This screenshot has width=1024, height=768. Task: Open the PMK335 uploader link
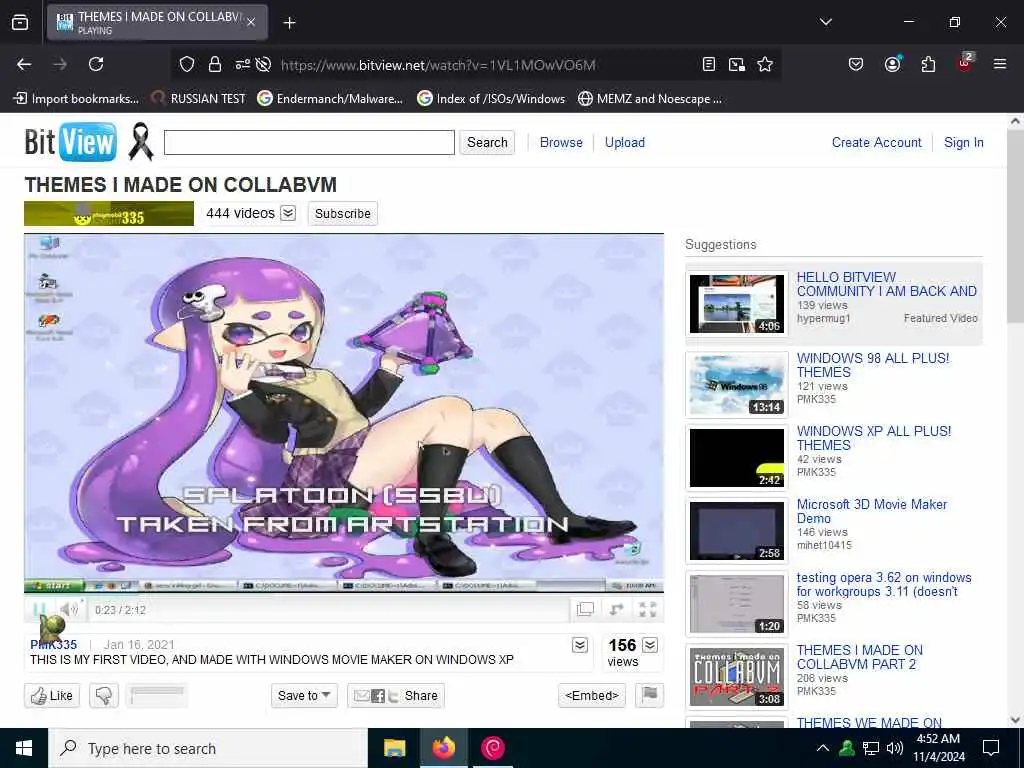coord(54,645)
